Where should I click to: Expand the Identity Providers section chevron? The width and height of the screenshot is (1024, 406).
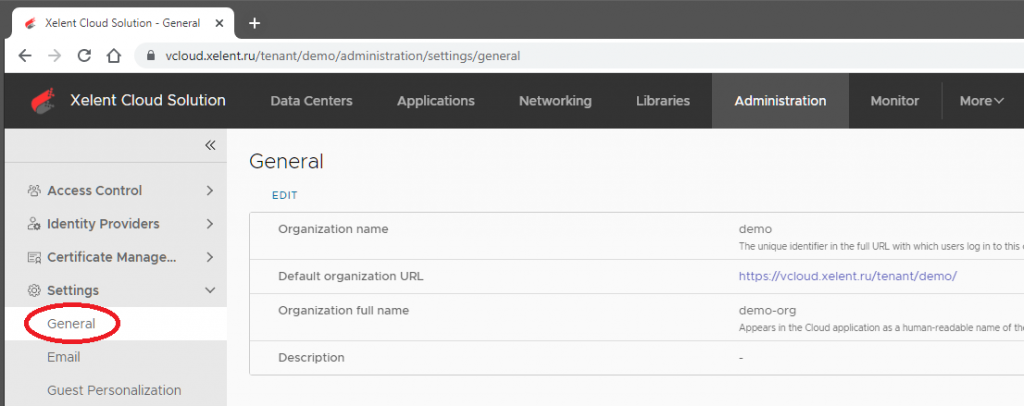tap(210, 224)
